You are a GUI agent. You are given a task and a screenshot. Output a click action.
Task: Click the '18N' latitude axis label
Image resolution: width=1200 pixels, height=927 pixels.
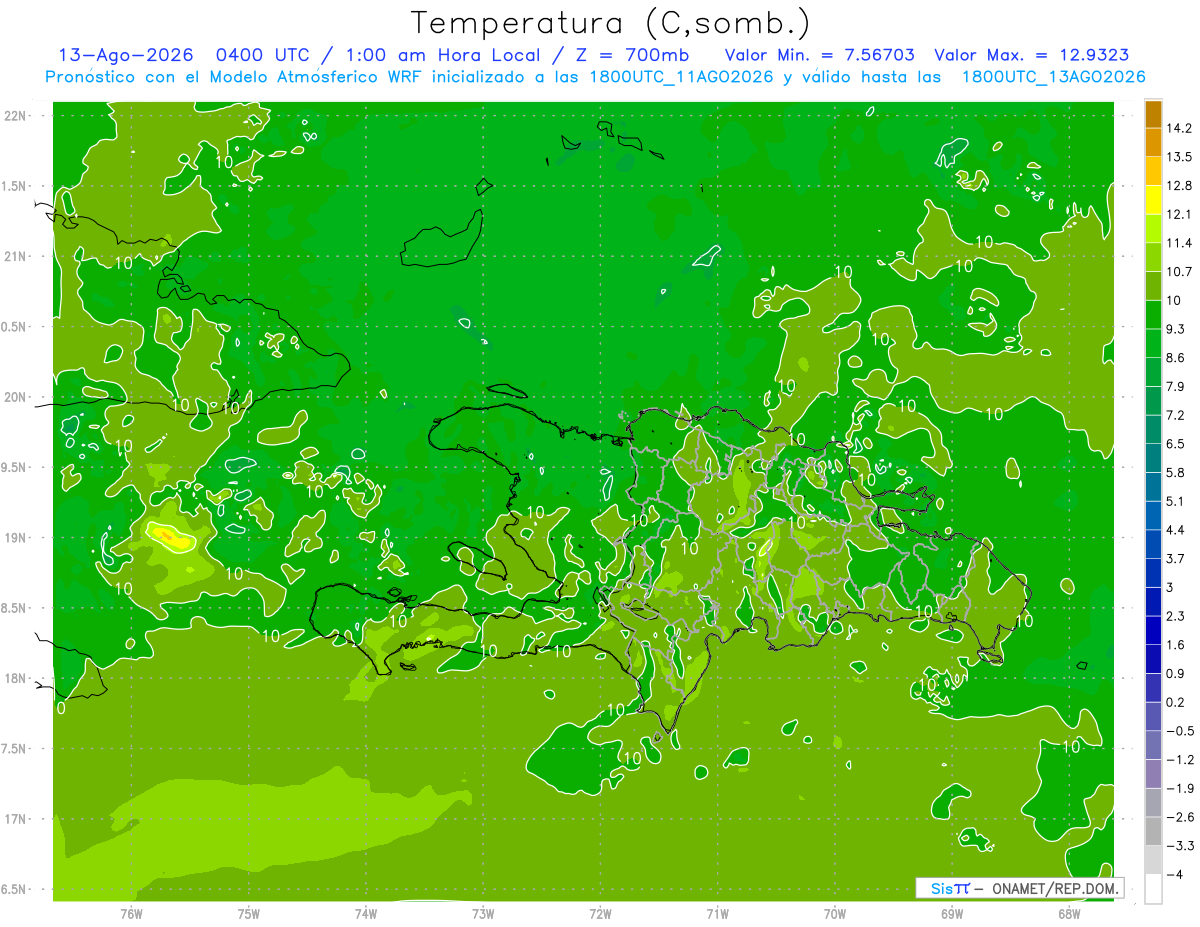click(x=15, y=679)
